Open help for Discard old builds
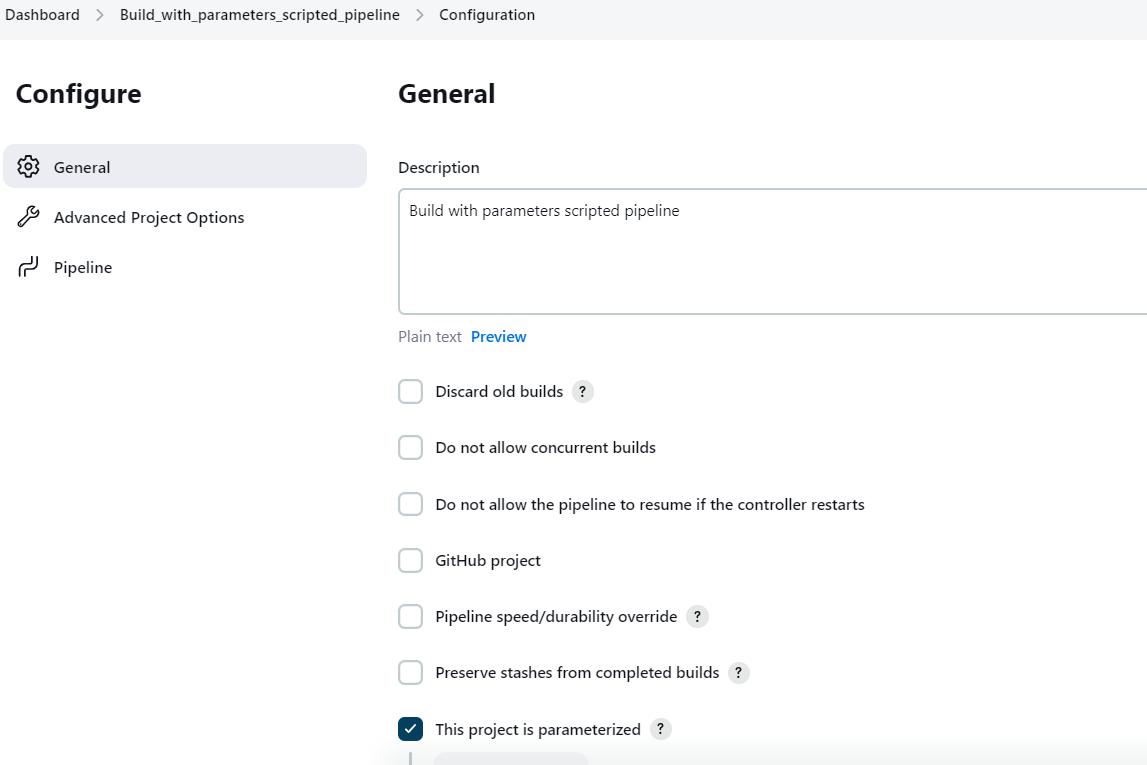The height and width of the screenshot is (765, 1147). coord(583,391)
